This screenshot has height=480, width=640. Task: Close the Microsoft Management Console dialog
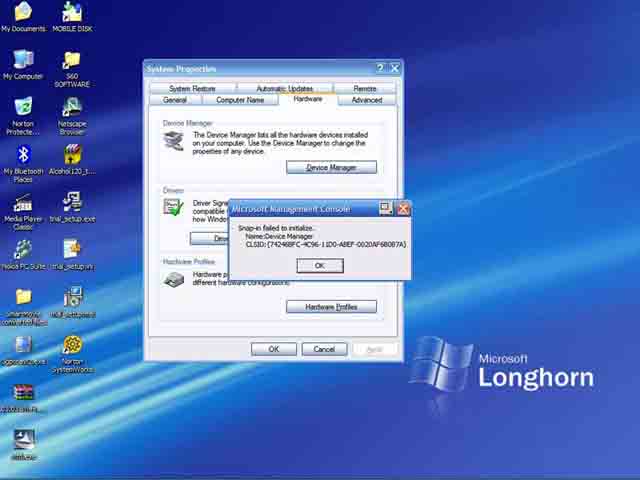click(403, 209)
